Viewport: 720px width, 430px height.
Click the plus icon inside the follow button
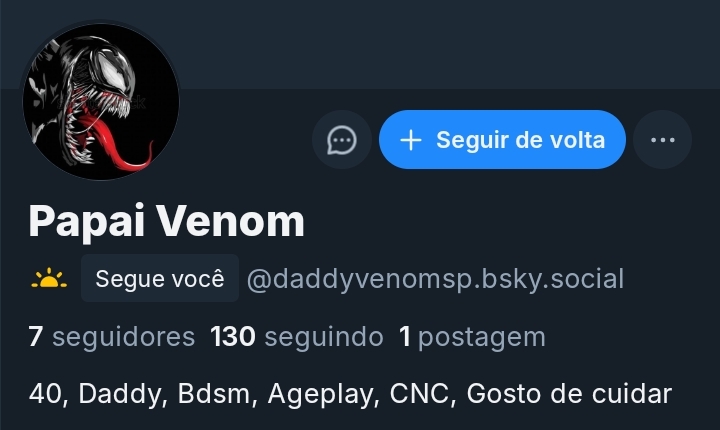[x=411, y=140]
